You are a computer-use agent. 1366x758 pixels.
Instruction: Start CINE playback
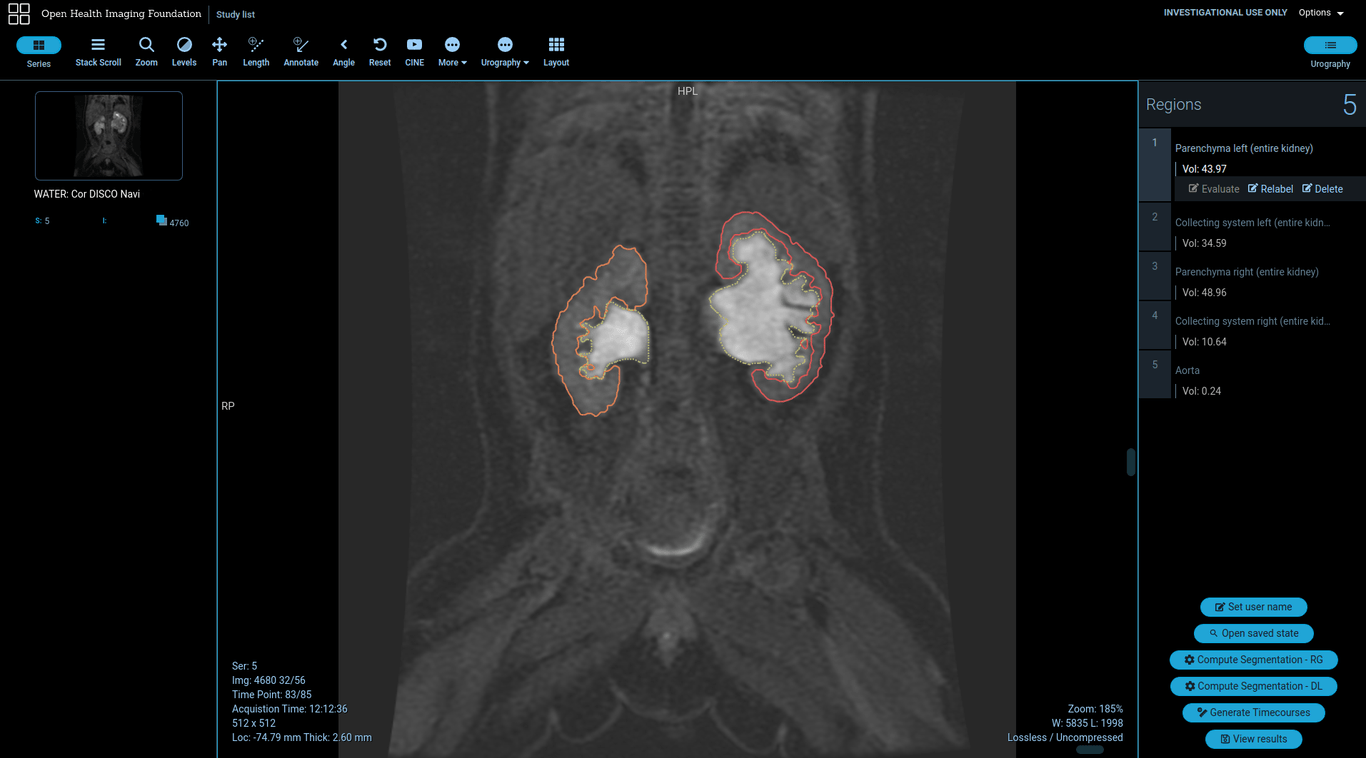coord(414,51)
